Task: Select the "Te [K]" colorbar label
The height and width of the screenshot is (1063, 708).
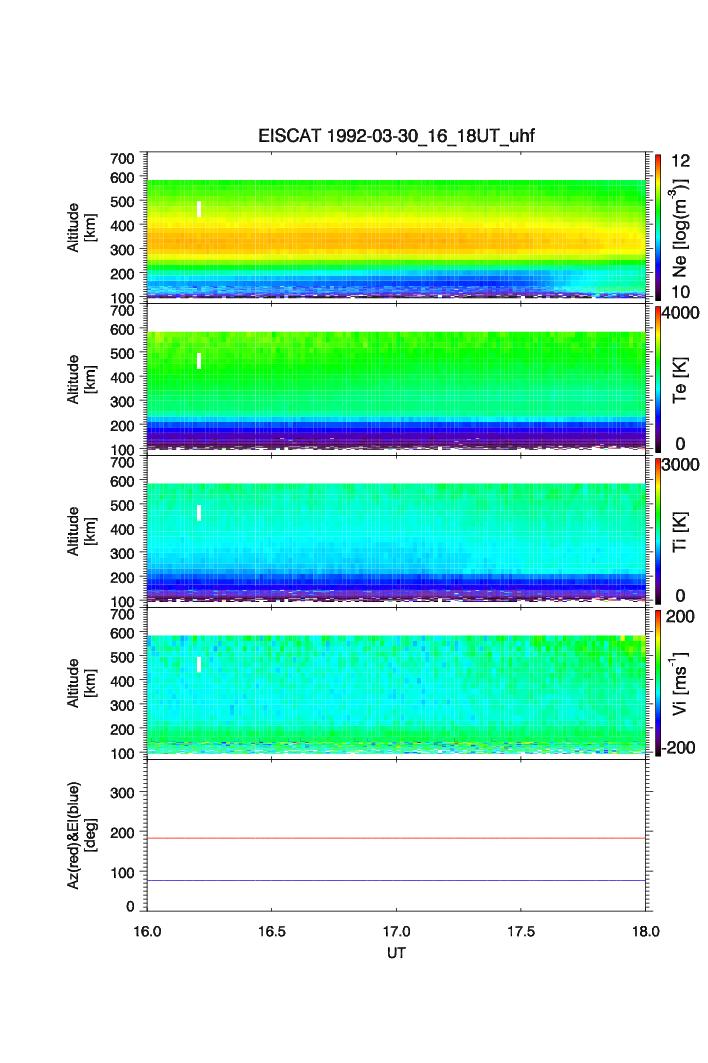Action: (x=680, y=380)
